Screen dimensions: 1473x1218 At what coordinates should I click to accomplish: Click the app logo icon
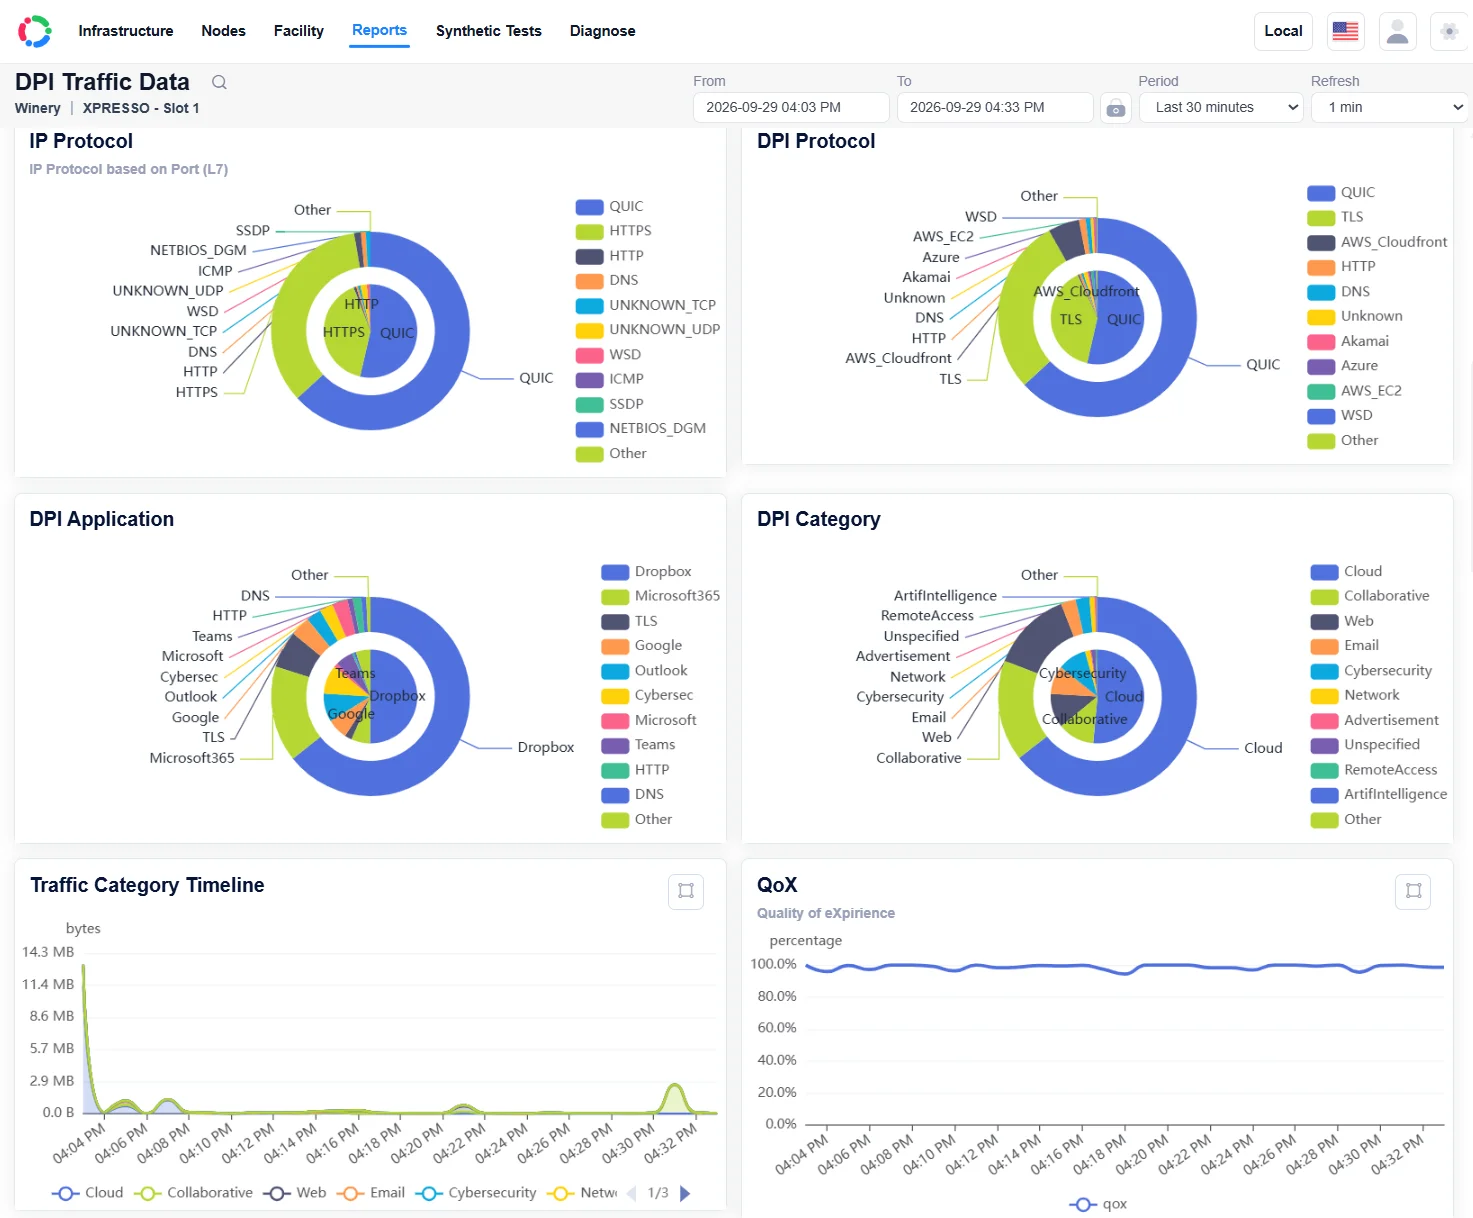(x=35, y=31)
